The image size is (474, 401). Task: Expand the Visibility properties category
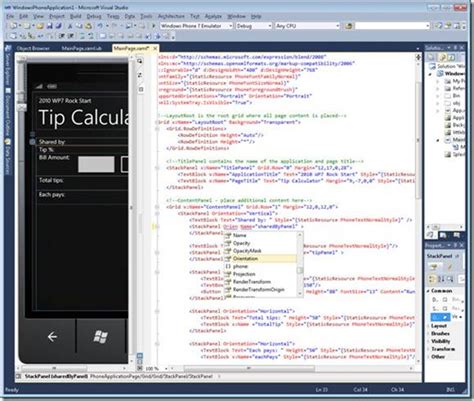click(x=428, y=341)
